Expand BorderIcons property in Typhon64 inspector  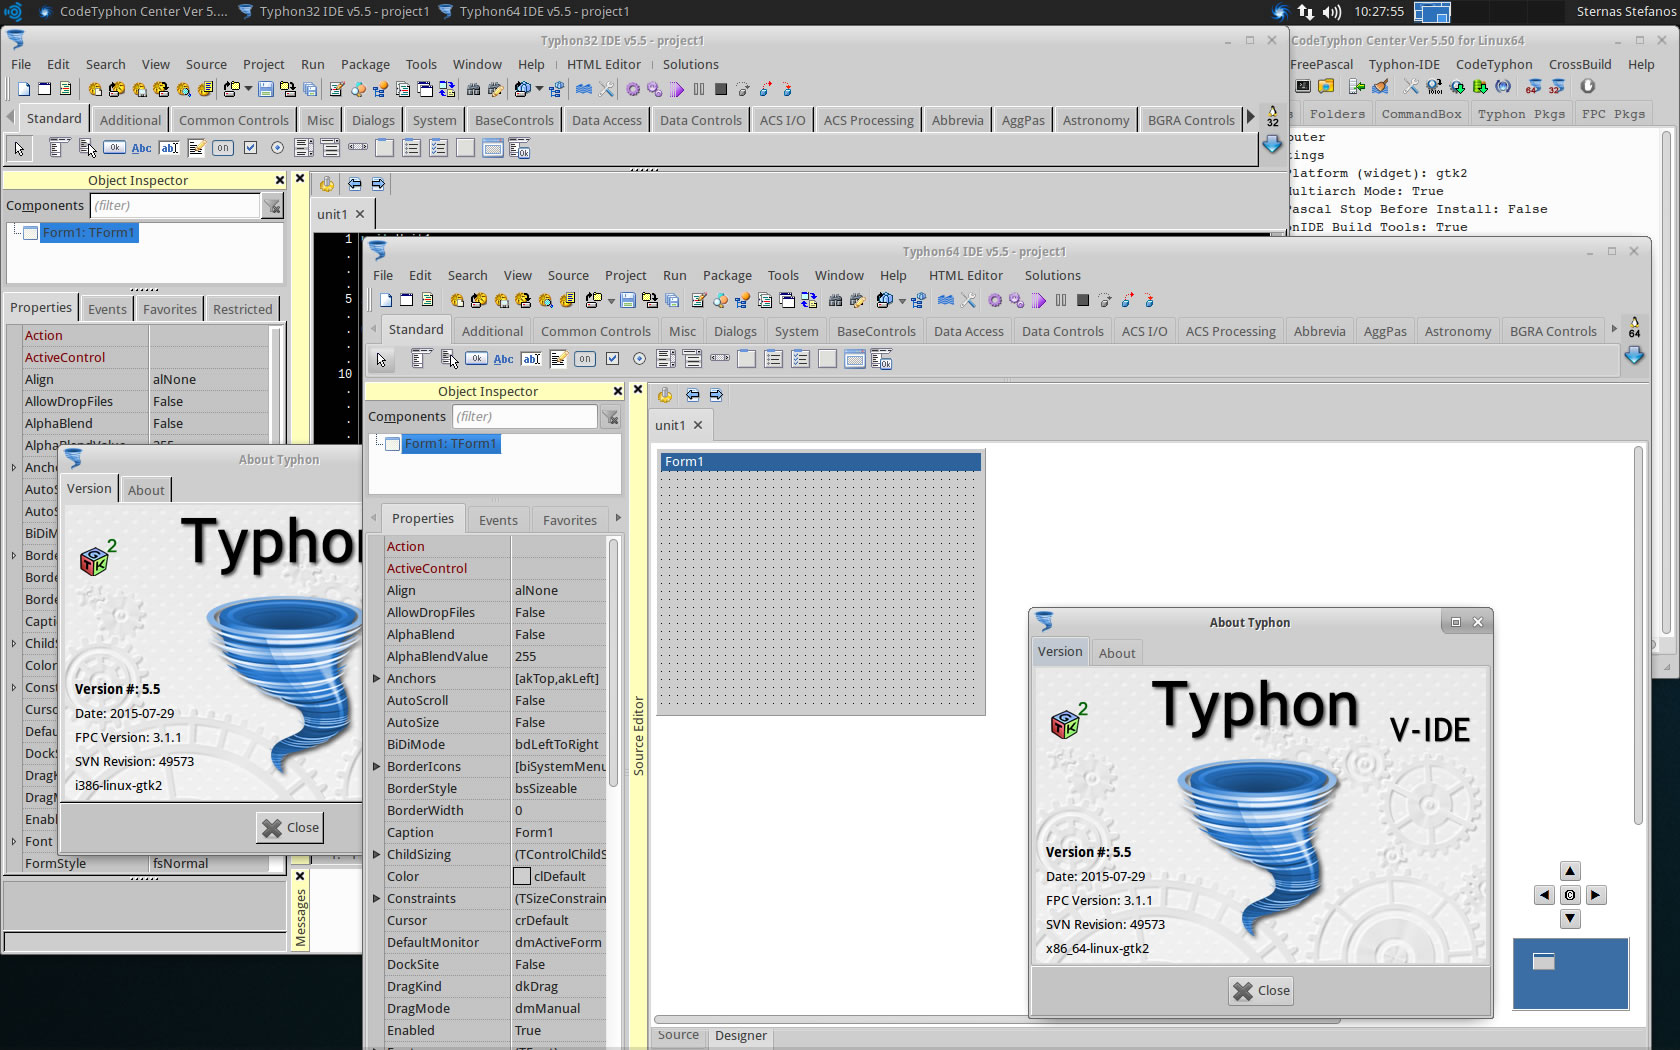[x=376, y=766]
